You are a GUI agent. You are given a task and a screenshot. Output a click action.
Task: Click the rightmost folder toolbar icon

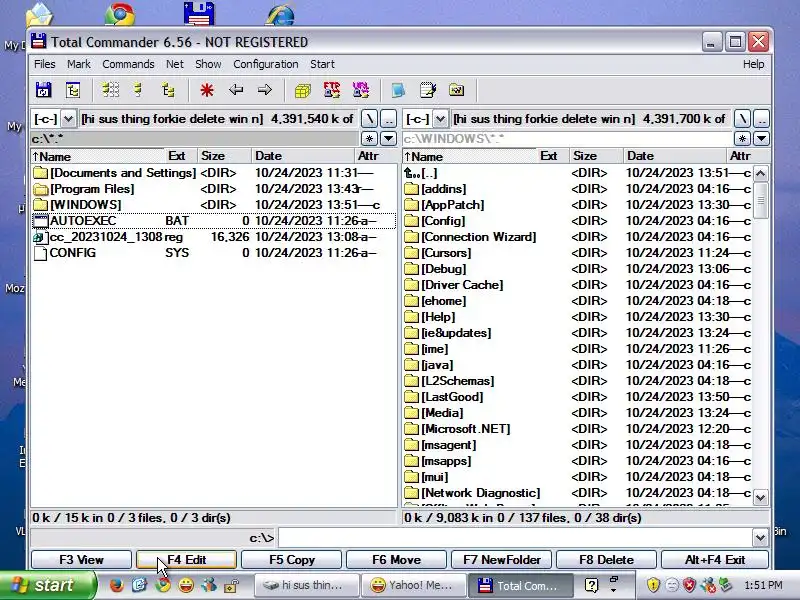456,90
